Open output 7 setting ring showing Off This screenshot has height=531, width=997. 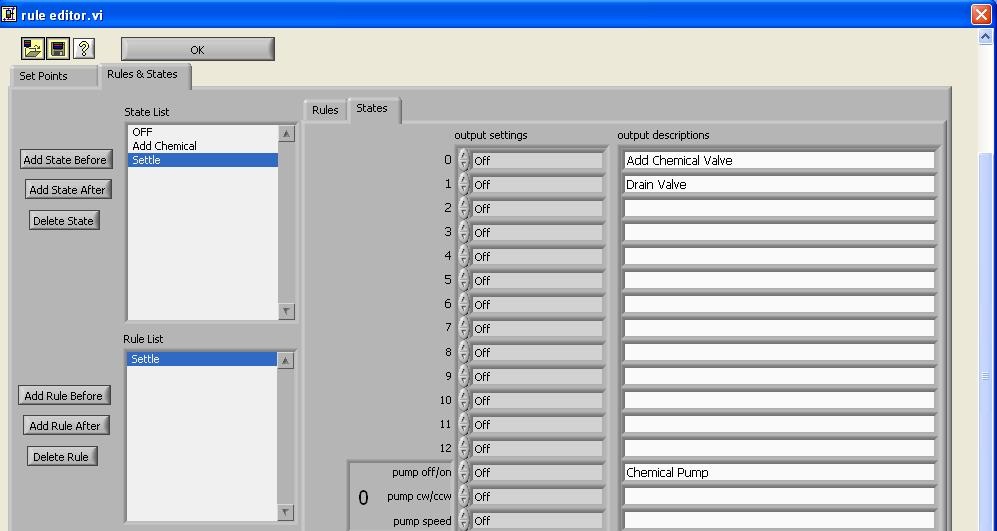click(x=537, y=328)
